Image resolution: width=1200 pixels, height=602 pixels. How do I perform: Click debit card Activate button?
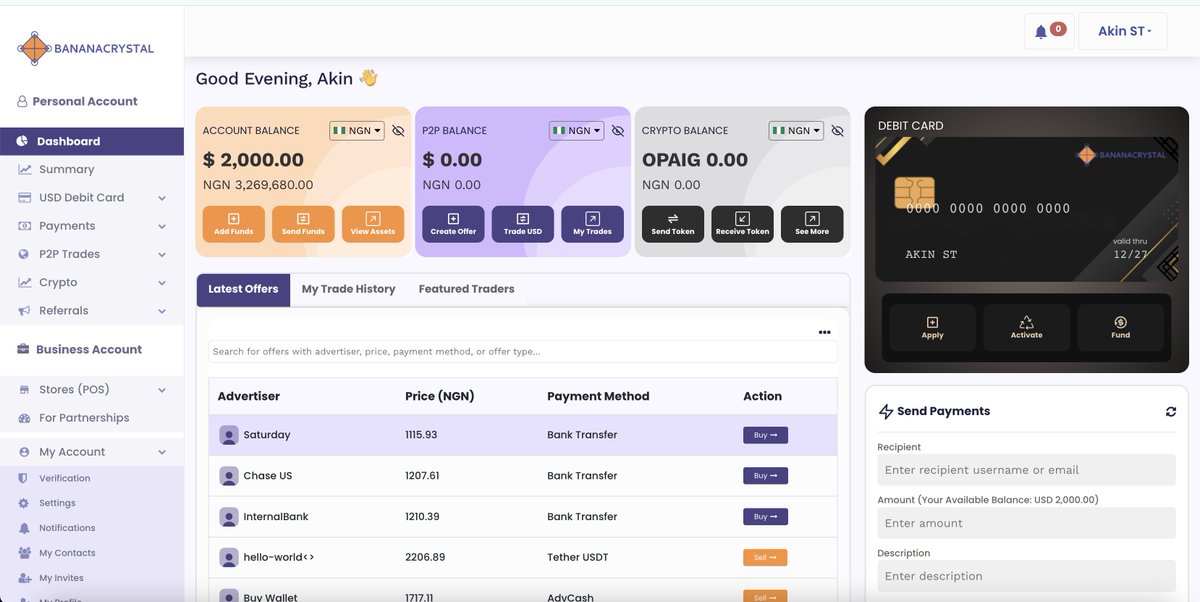pyautogui.click(x=1026, y=327)
